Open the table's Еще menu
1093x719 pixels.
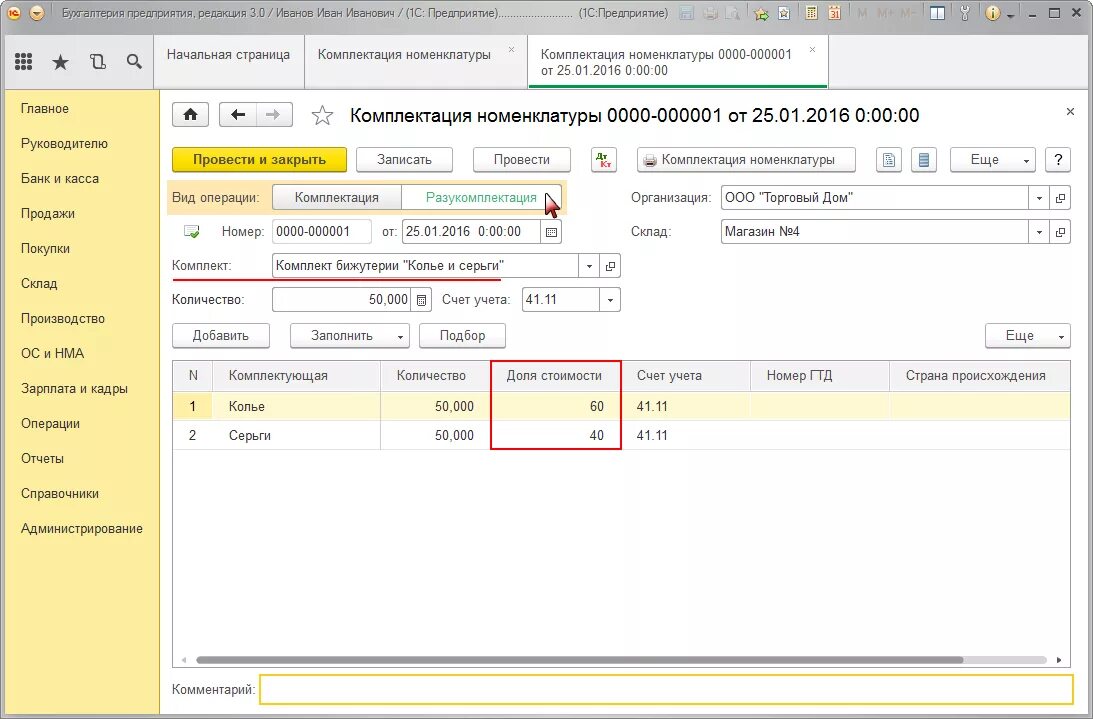pos(1027,335)
